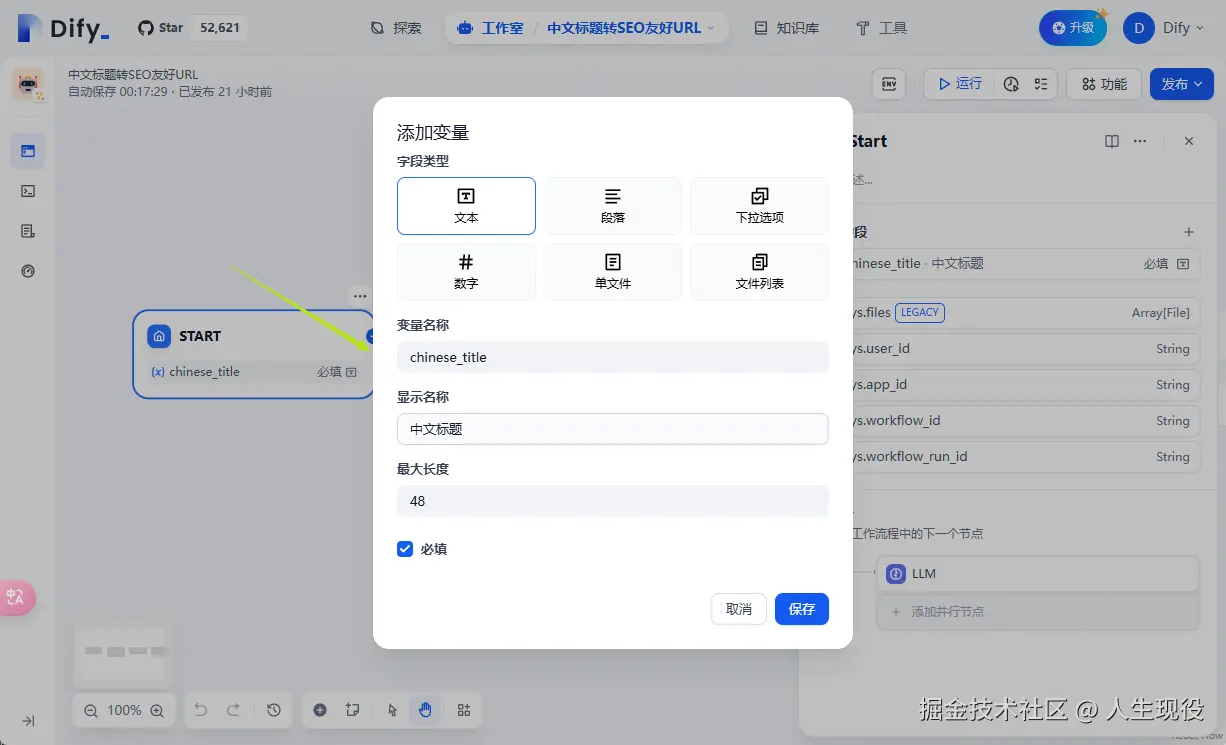The height and width of the screenshot is (745, 1226).
Task: Select the hand pan mode tool
Action: pos(425,710)
